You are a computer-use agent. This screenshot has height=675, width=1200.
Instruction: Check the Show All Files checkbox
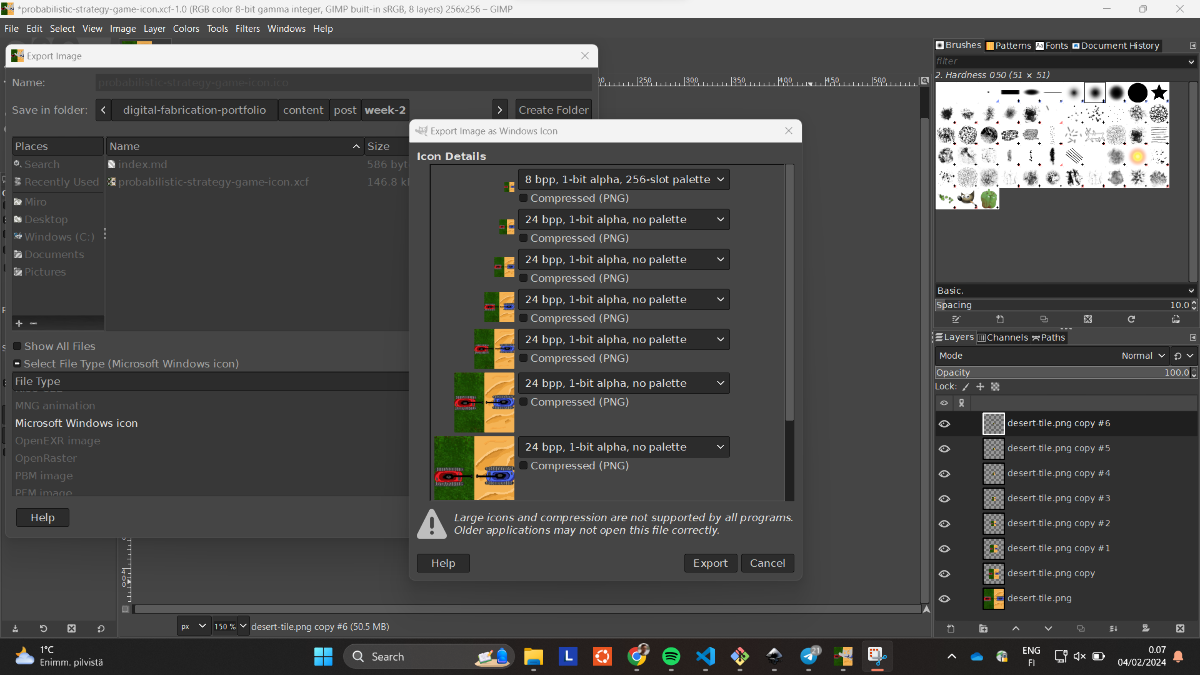tap(17, 346)
